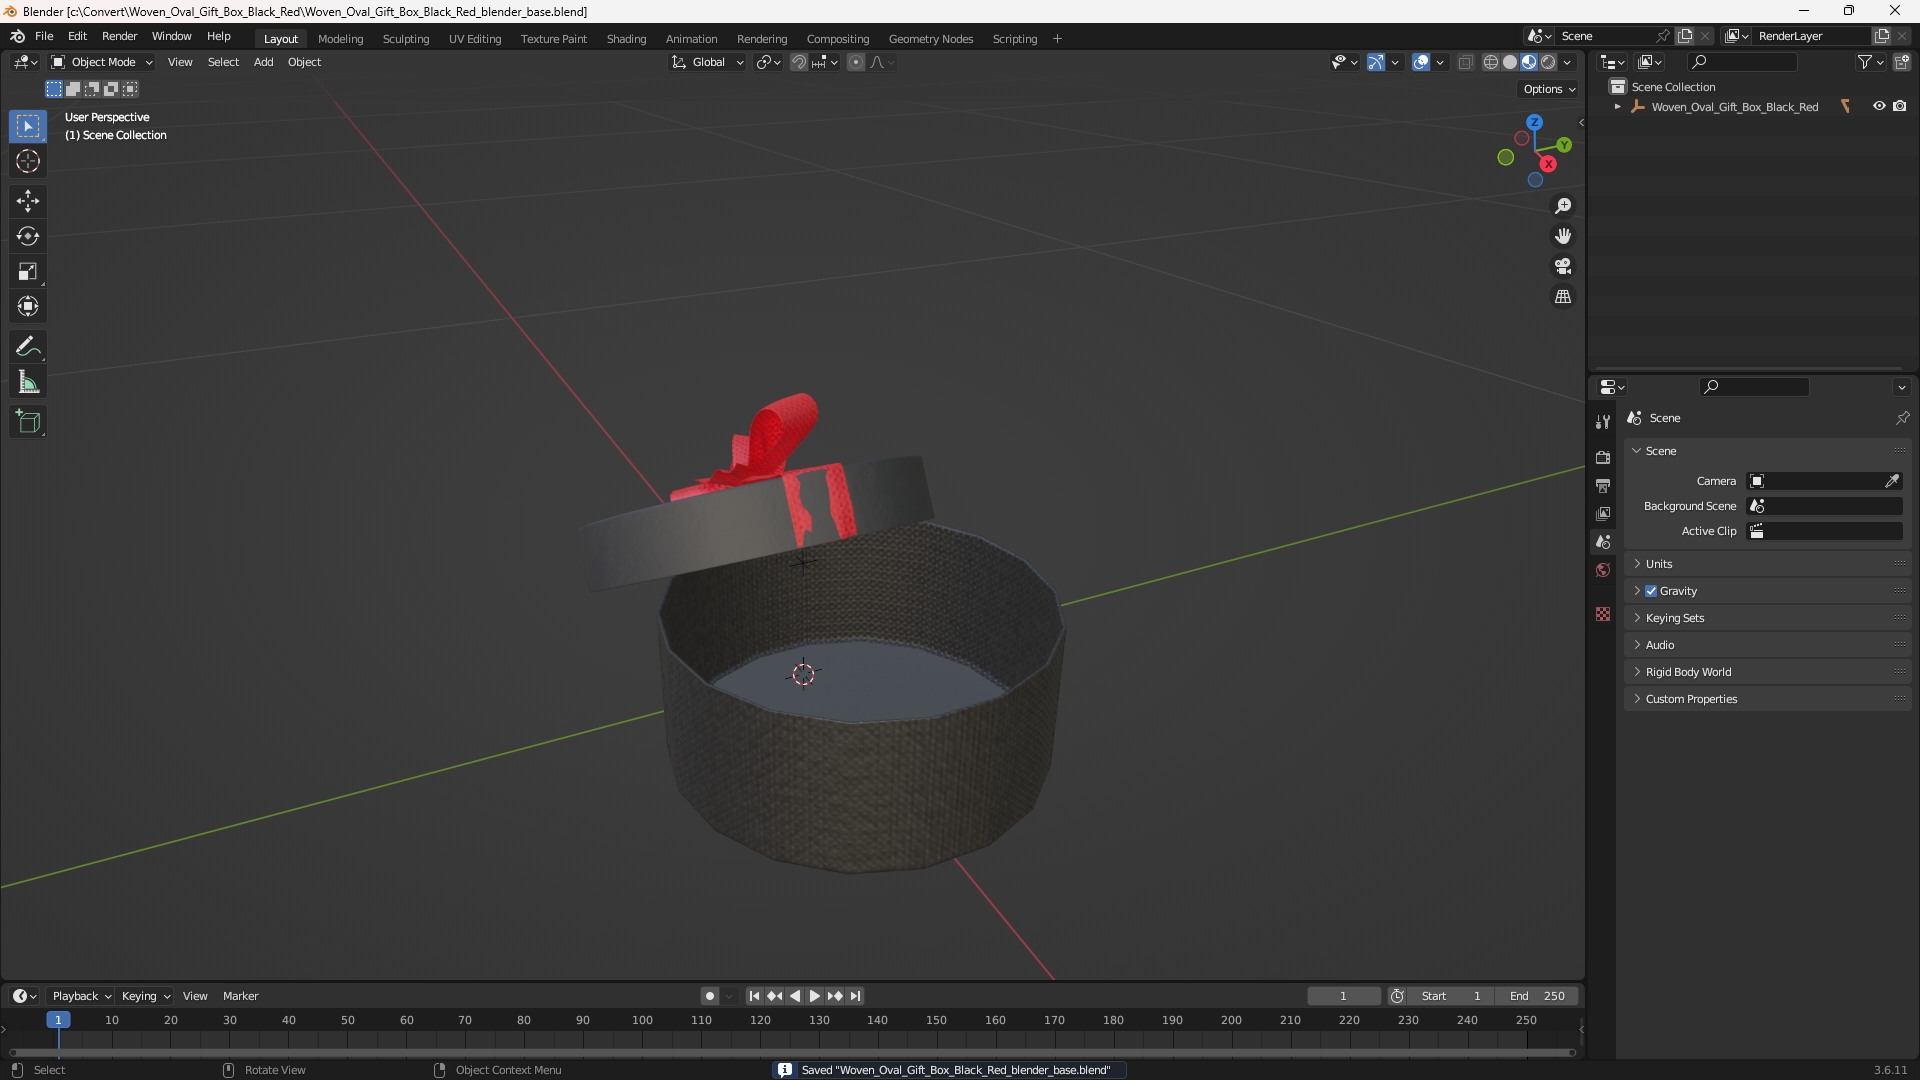Open the Global transform orientation dropdown

pos(708,62)
